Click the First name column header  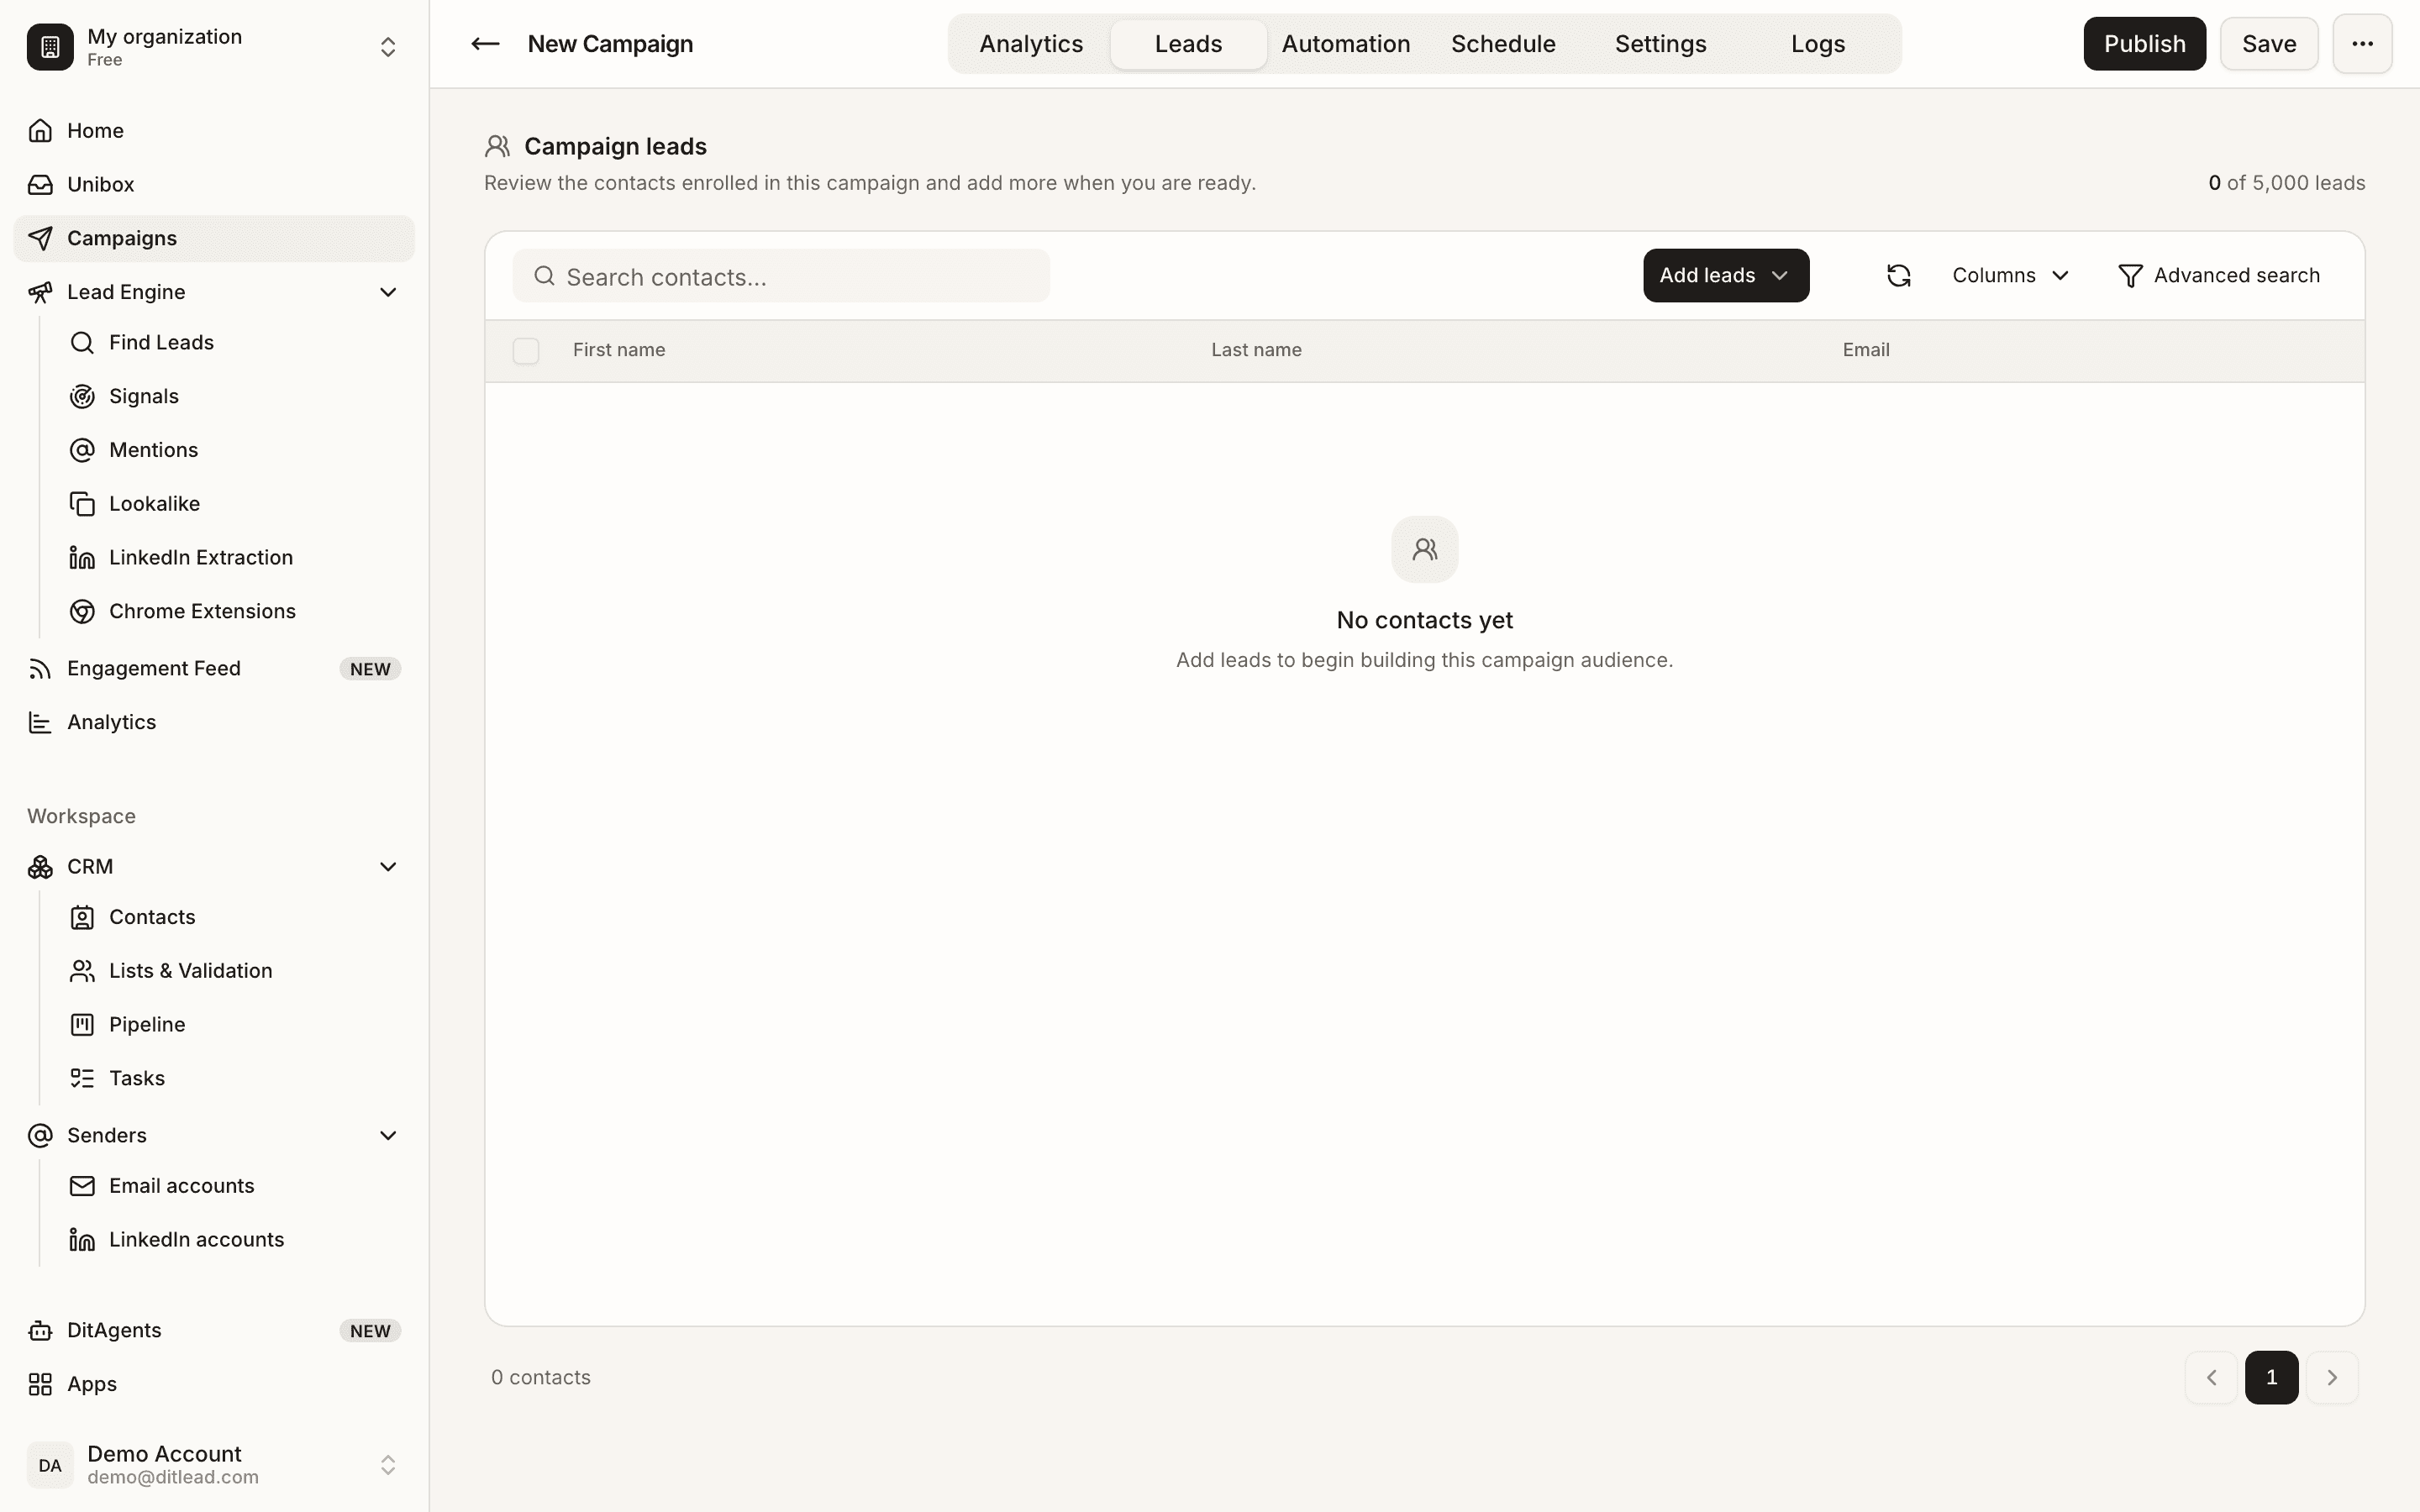pos(619,350)
